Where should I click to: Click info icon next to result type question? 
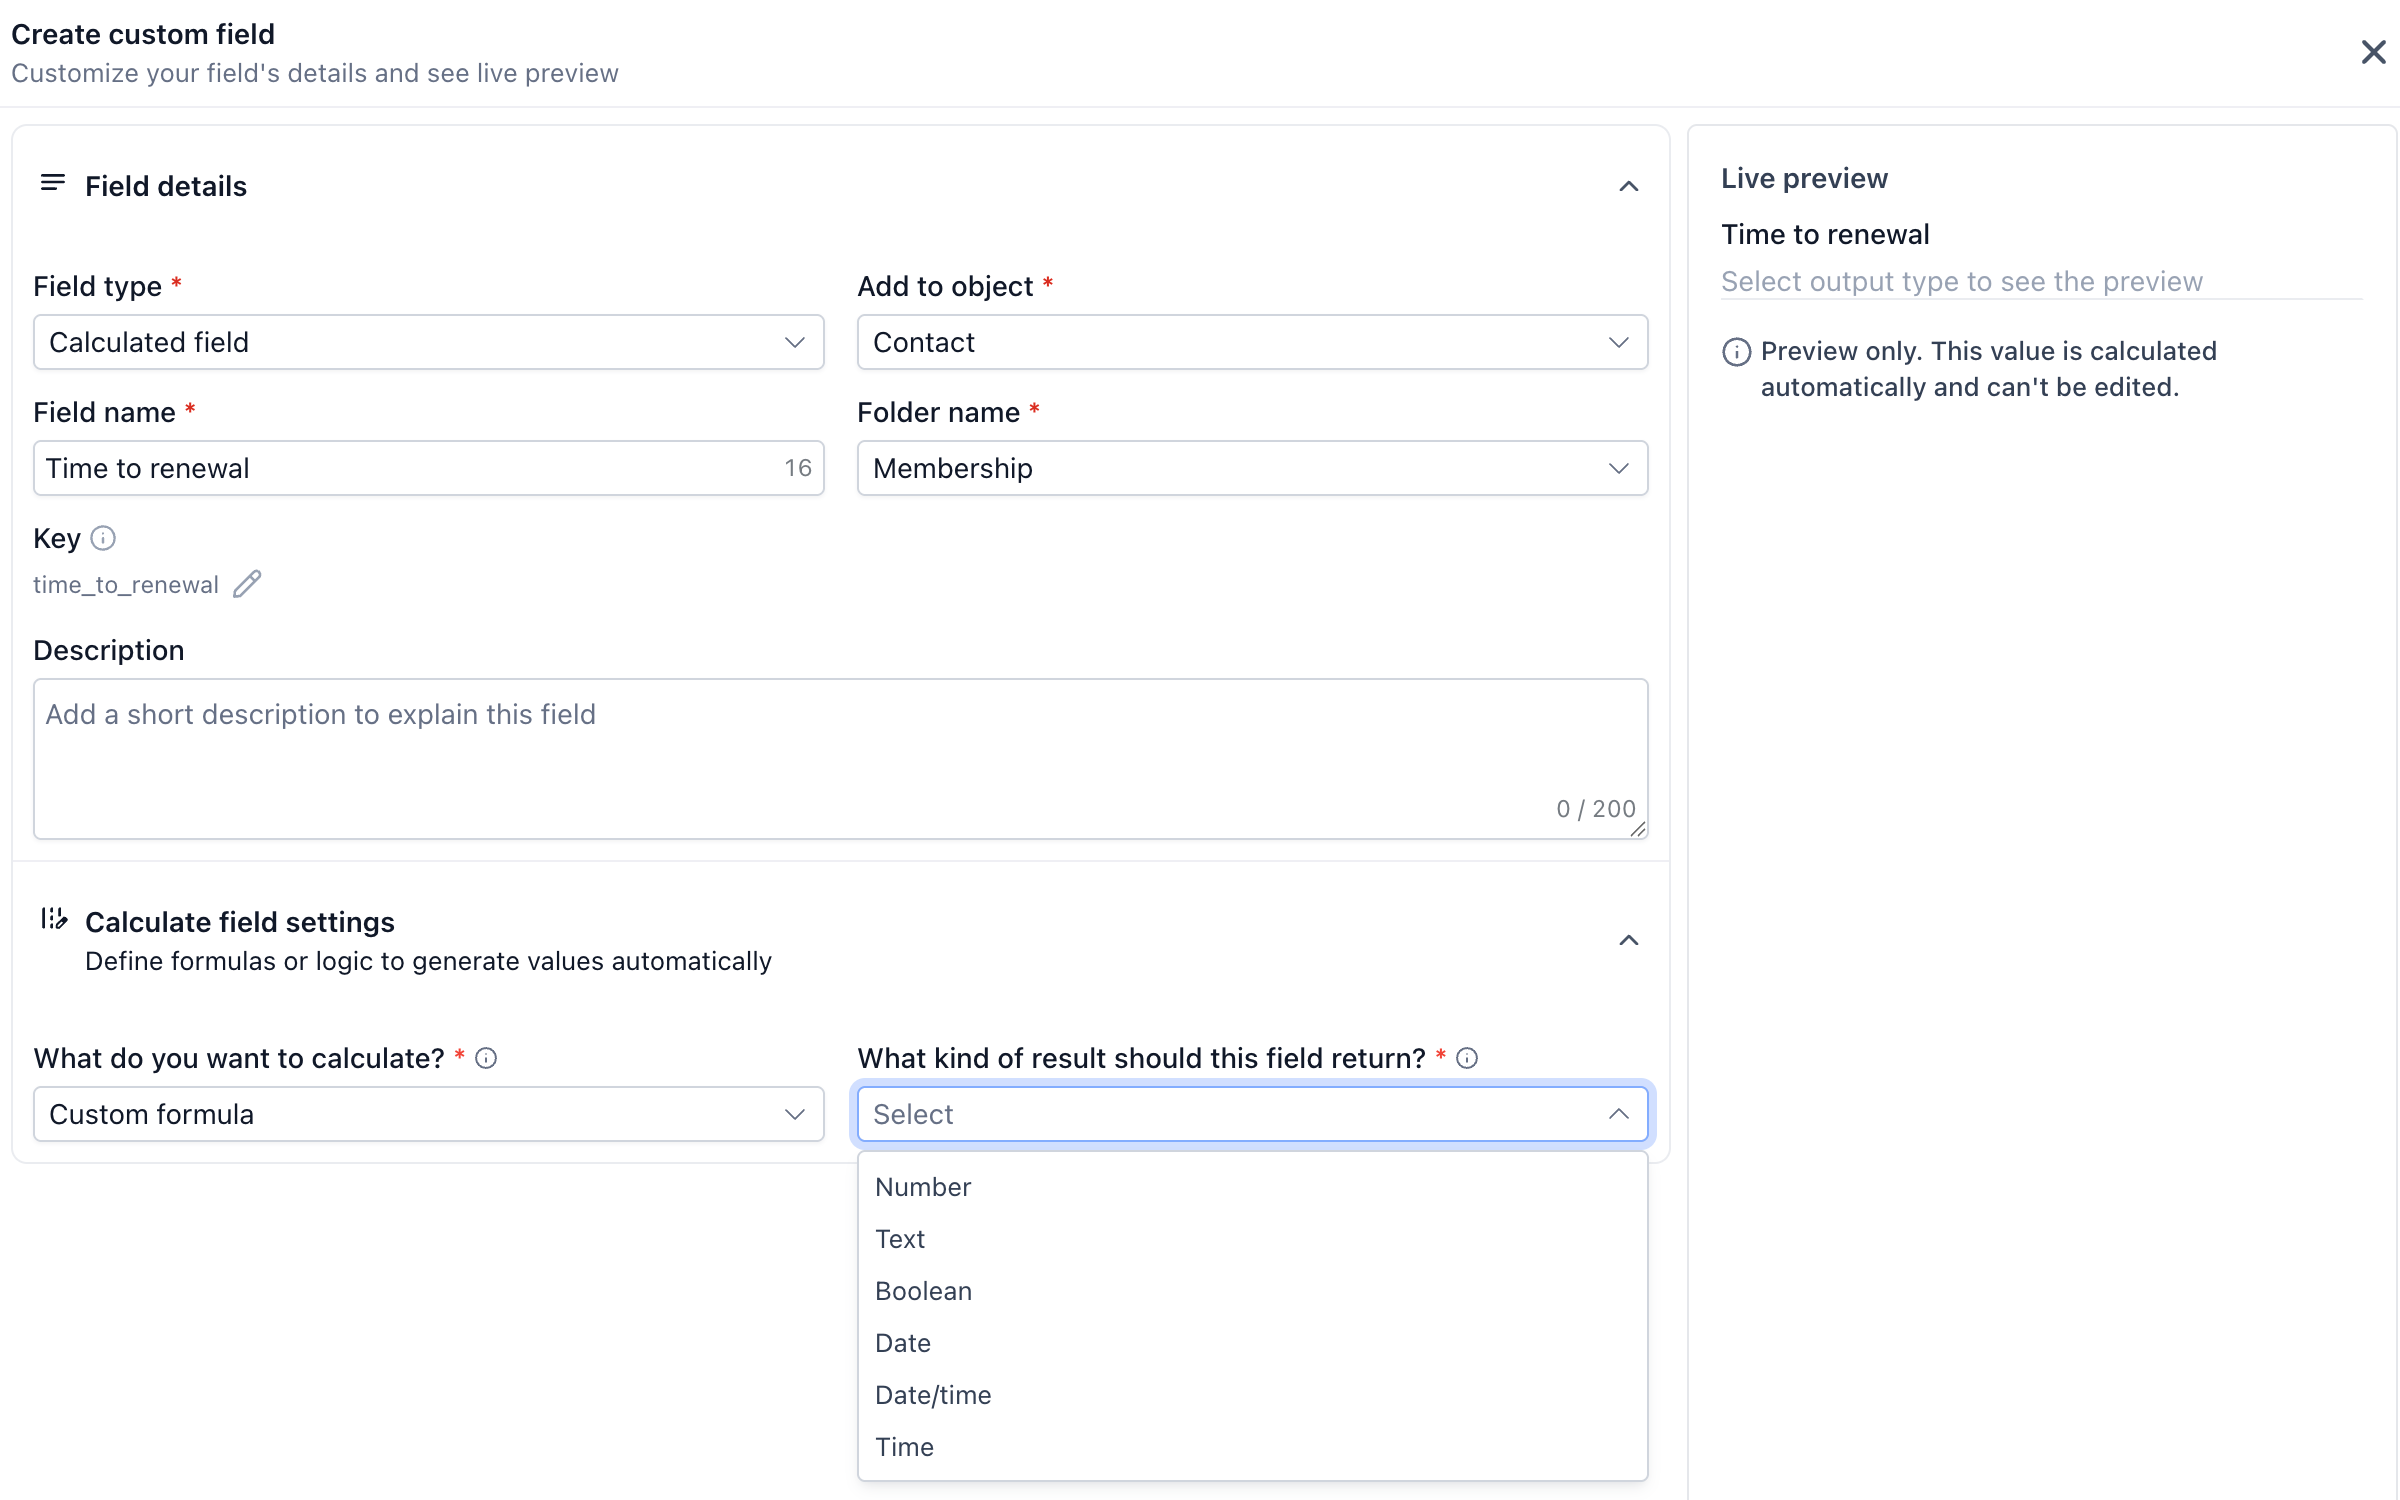click(x=1467, y=1058)
